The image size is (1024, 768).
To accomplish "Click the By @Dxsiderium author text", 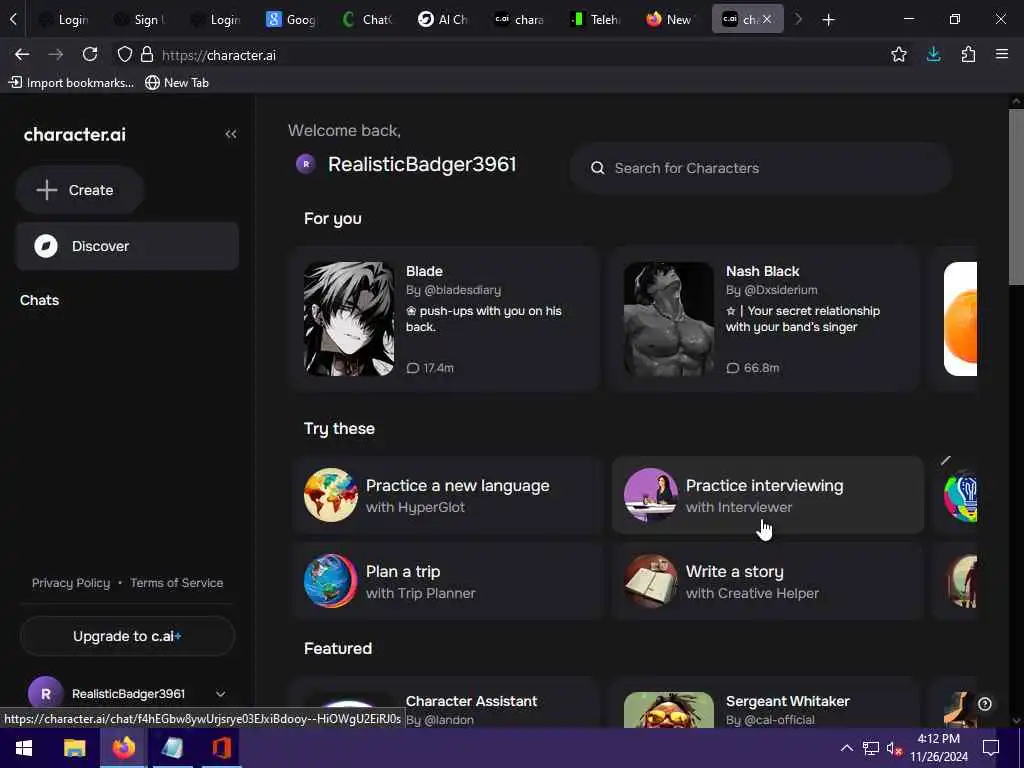I will click(771, 290).
